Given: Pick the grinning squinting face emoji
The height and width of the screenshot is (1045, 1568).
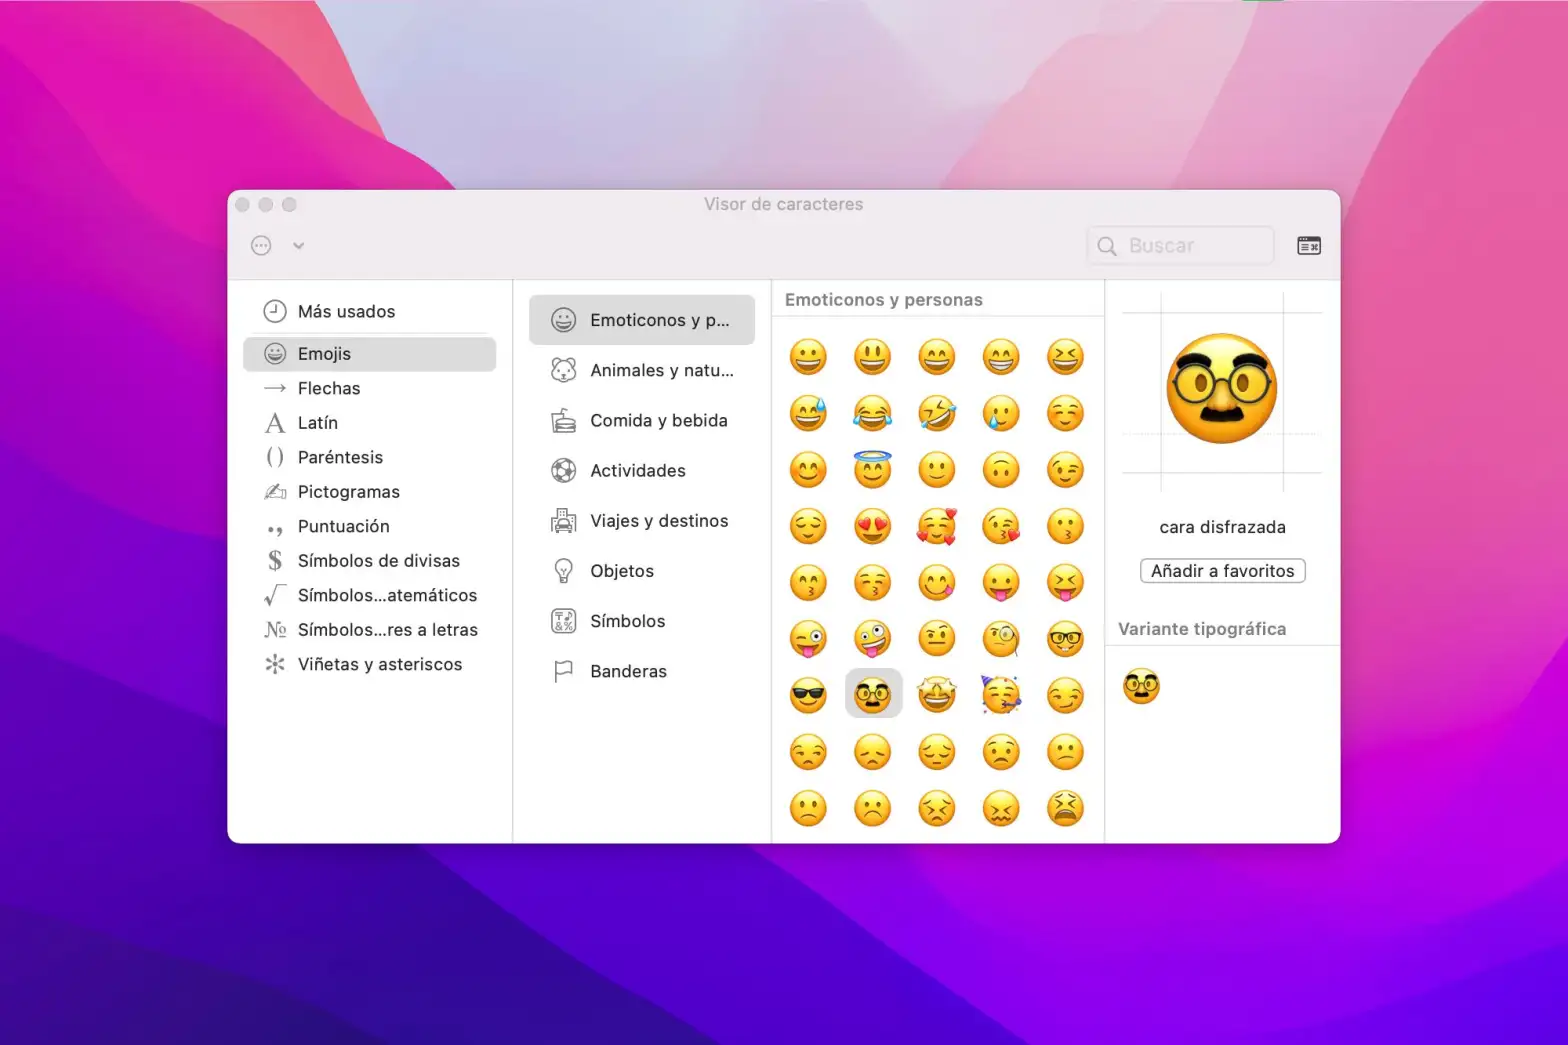Looking at the screenshot, I should click(1065, 357).
